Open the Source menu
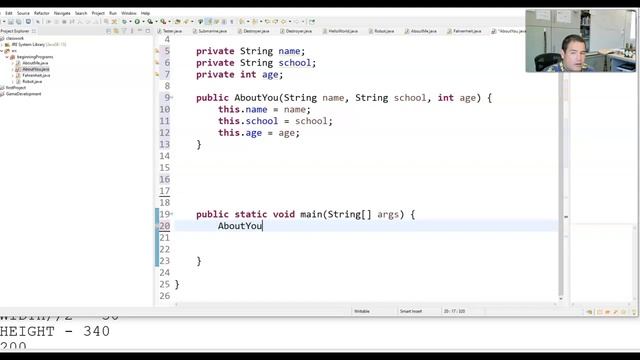Image resolution: width=640 pixels, height=360 pixels. point(23,13)
